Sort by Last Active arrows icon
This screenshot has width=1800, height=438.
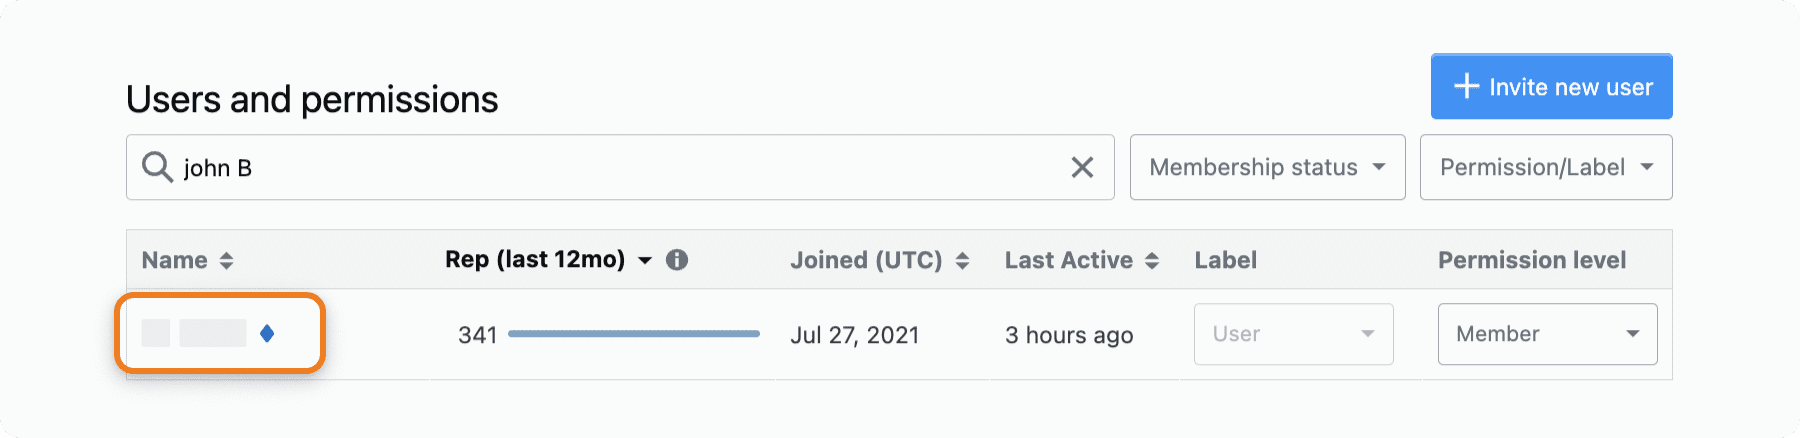(1152, 260)
